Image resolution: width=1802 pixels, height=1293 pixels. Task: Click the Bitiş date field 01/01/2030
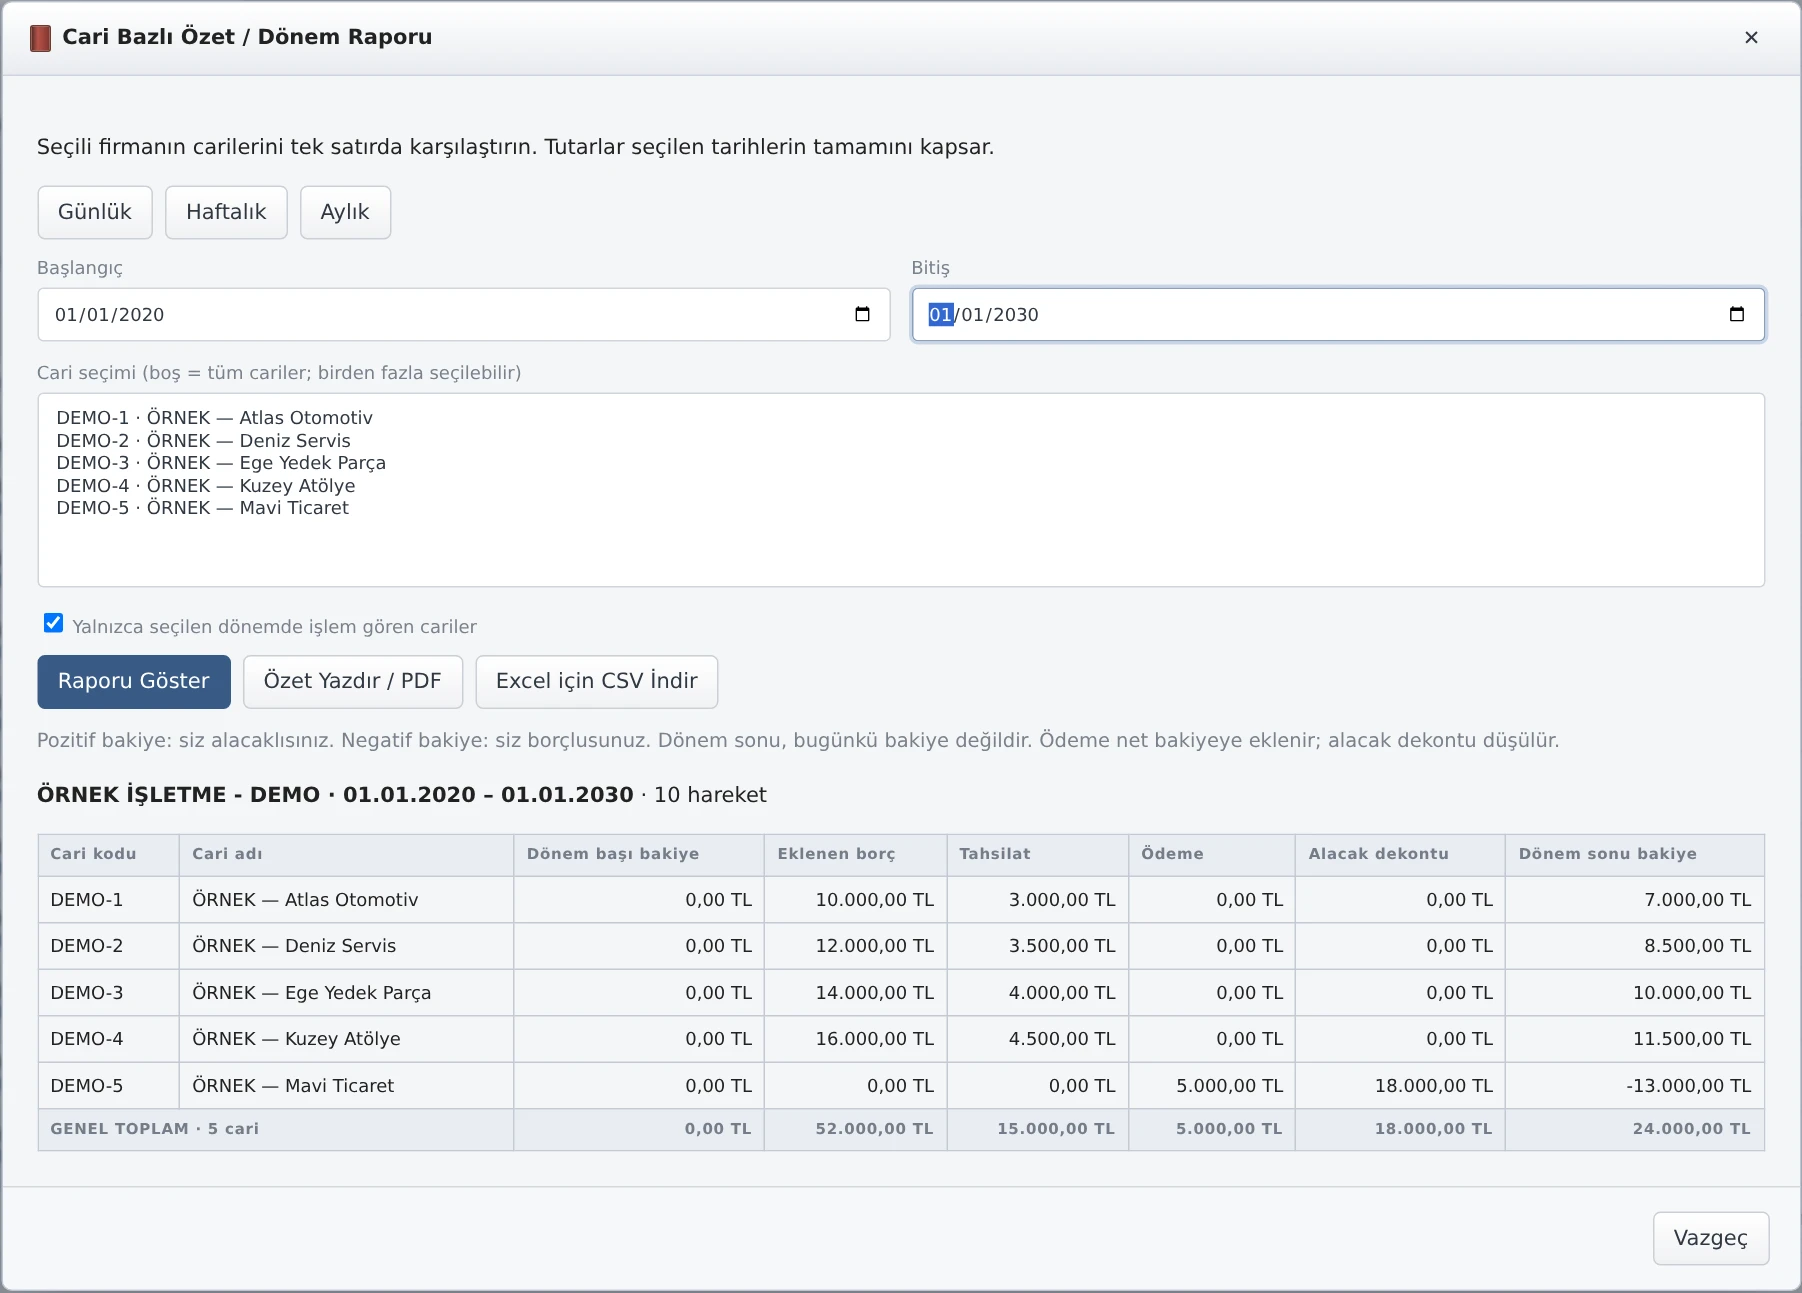tap(1338, 314)
